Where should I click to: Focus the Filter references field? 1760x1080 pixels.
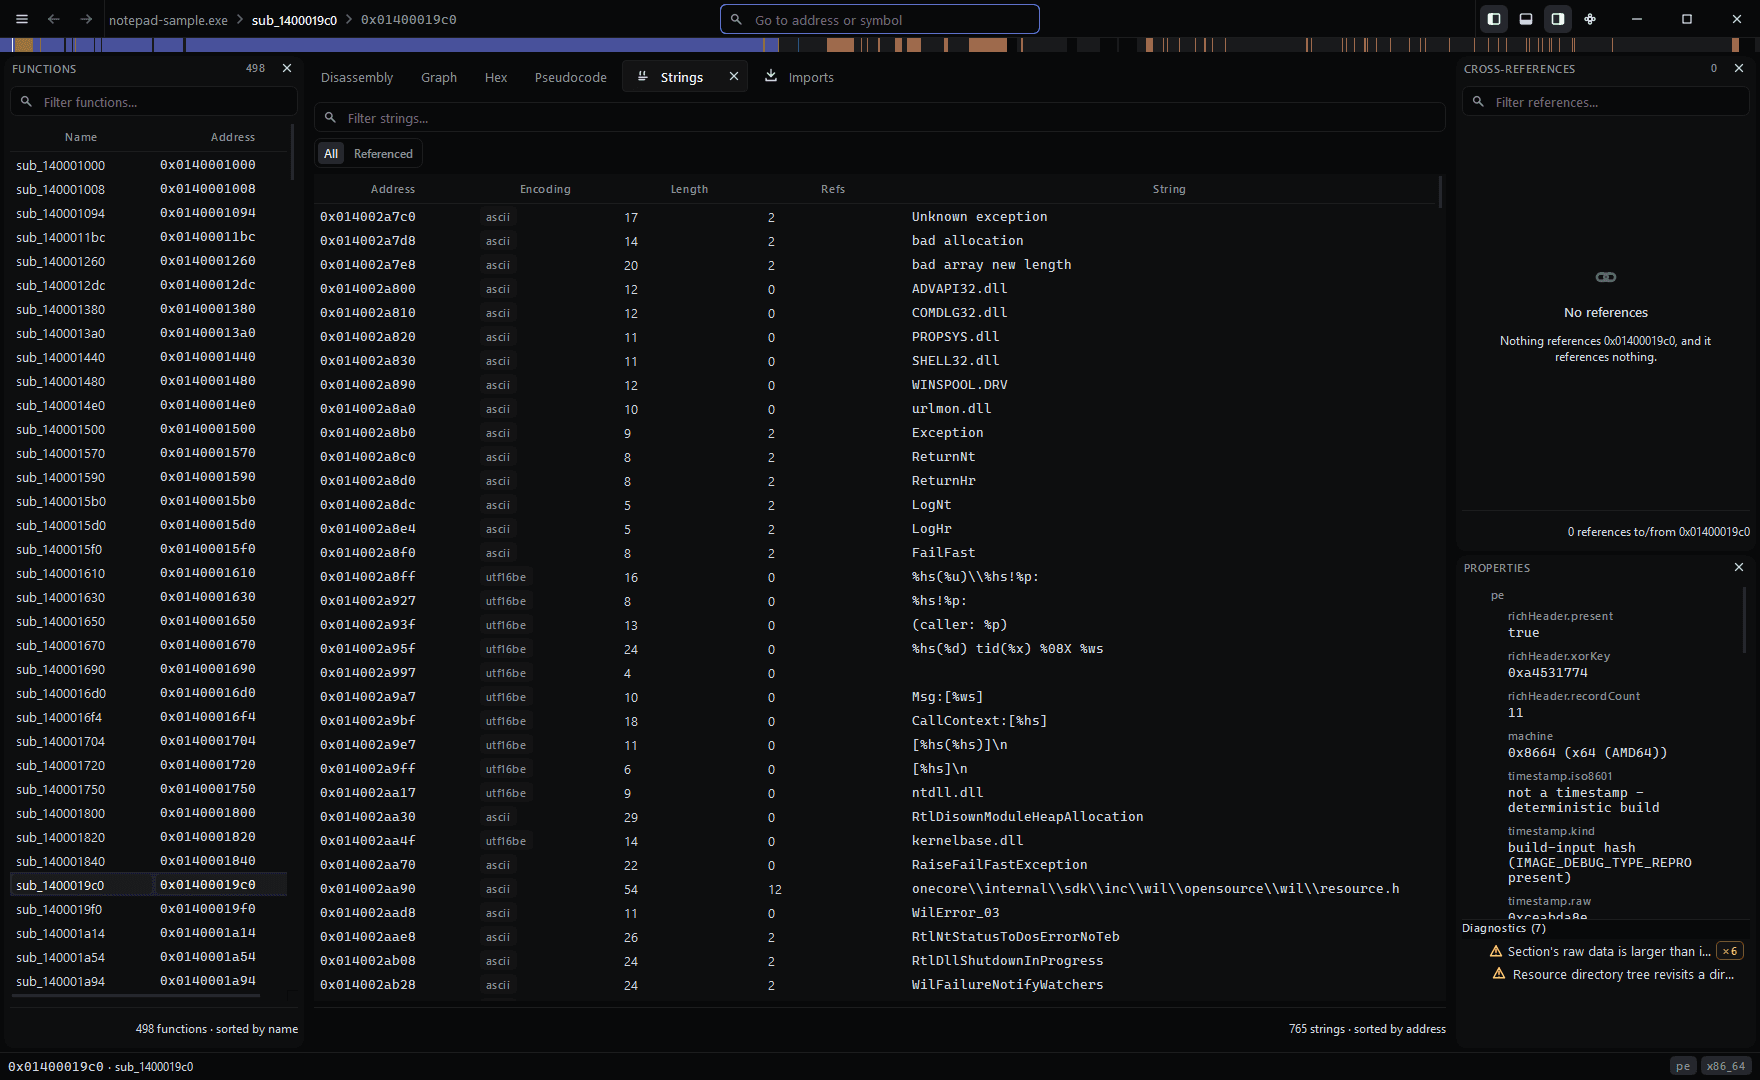pyautogui.click(x=1606, y=102)
